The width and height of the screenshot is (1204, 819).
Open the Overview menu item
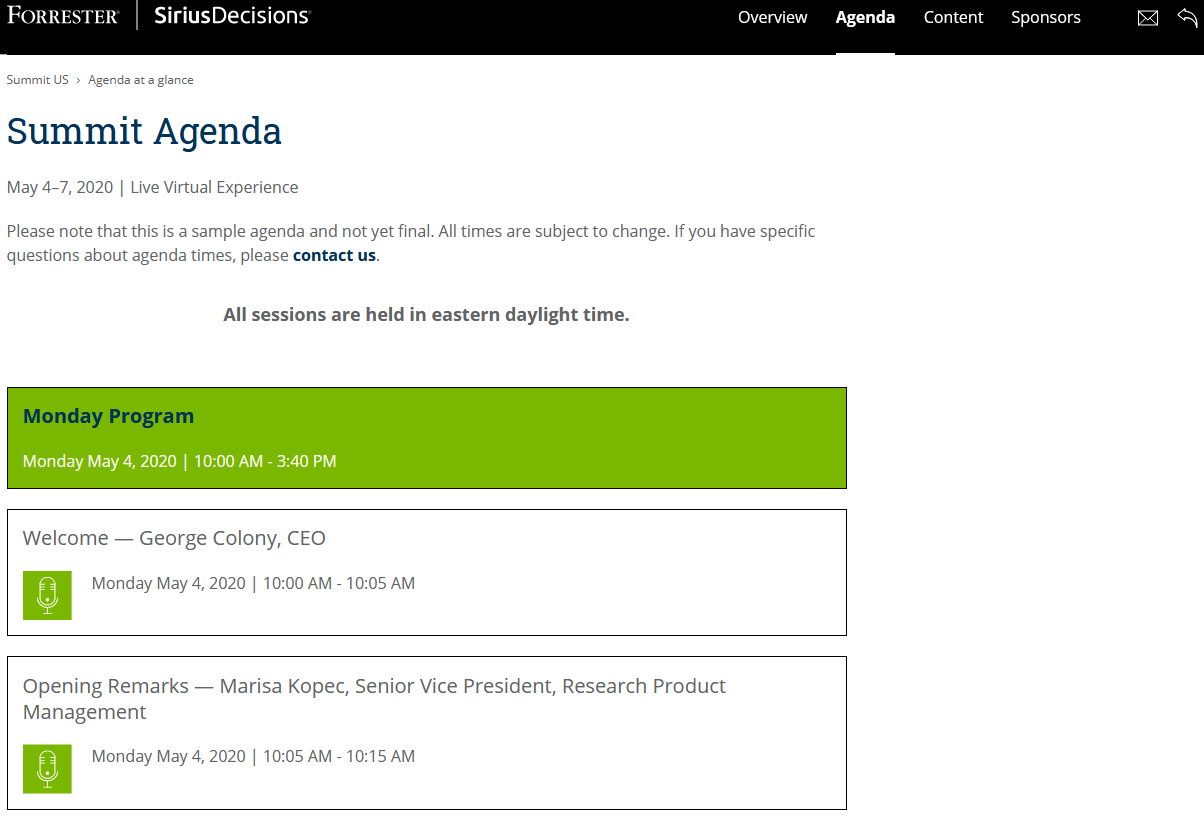point(772,18)
